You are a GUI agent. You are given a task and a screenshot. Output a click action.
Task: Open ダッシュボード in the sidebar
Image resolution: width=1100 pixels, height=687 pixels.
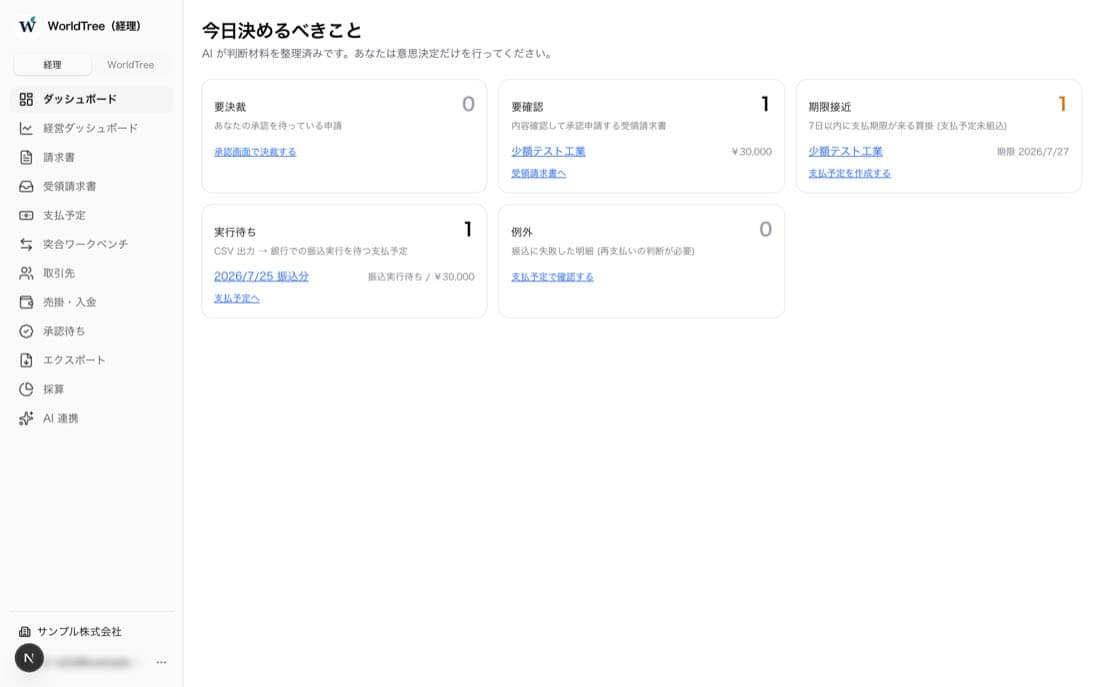[92, 99]
